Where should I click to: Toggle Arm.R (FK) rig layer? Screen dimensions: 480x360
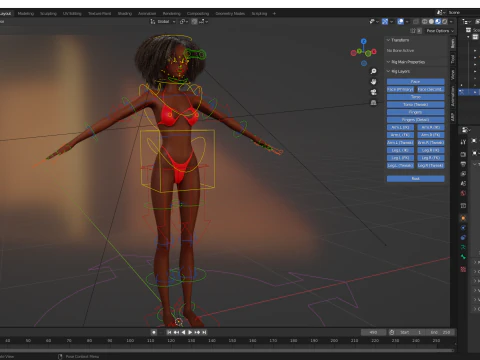431,135
